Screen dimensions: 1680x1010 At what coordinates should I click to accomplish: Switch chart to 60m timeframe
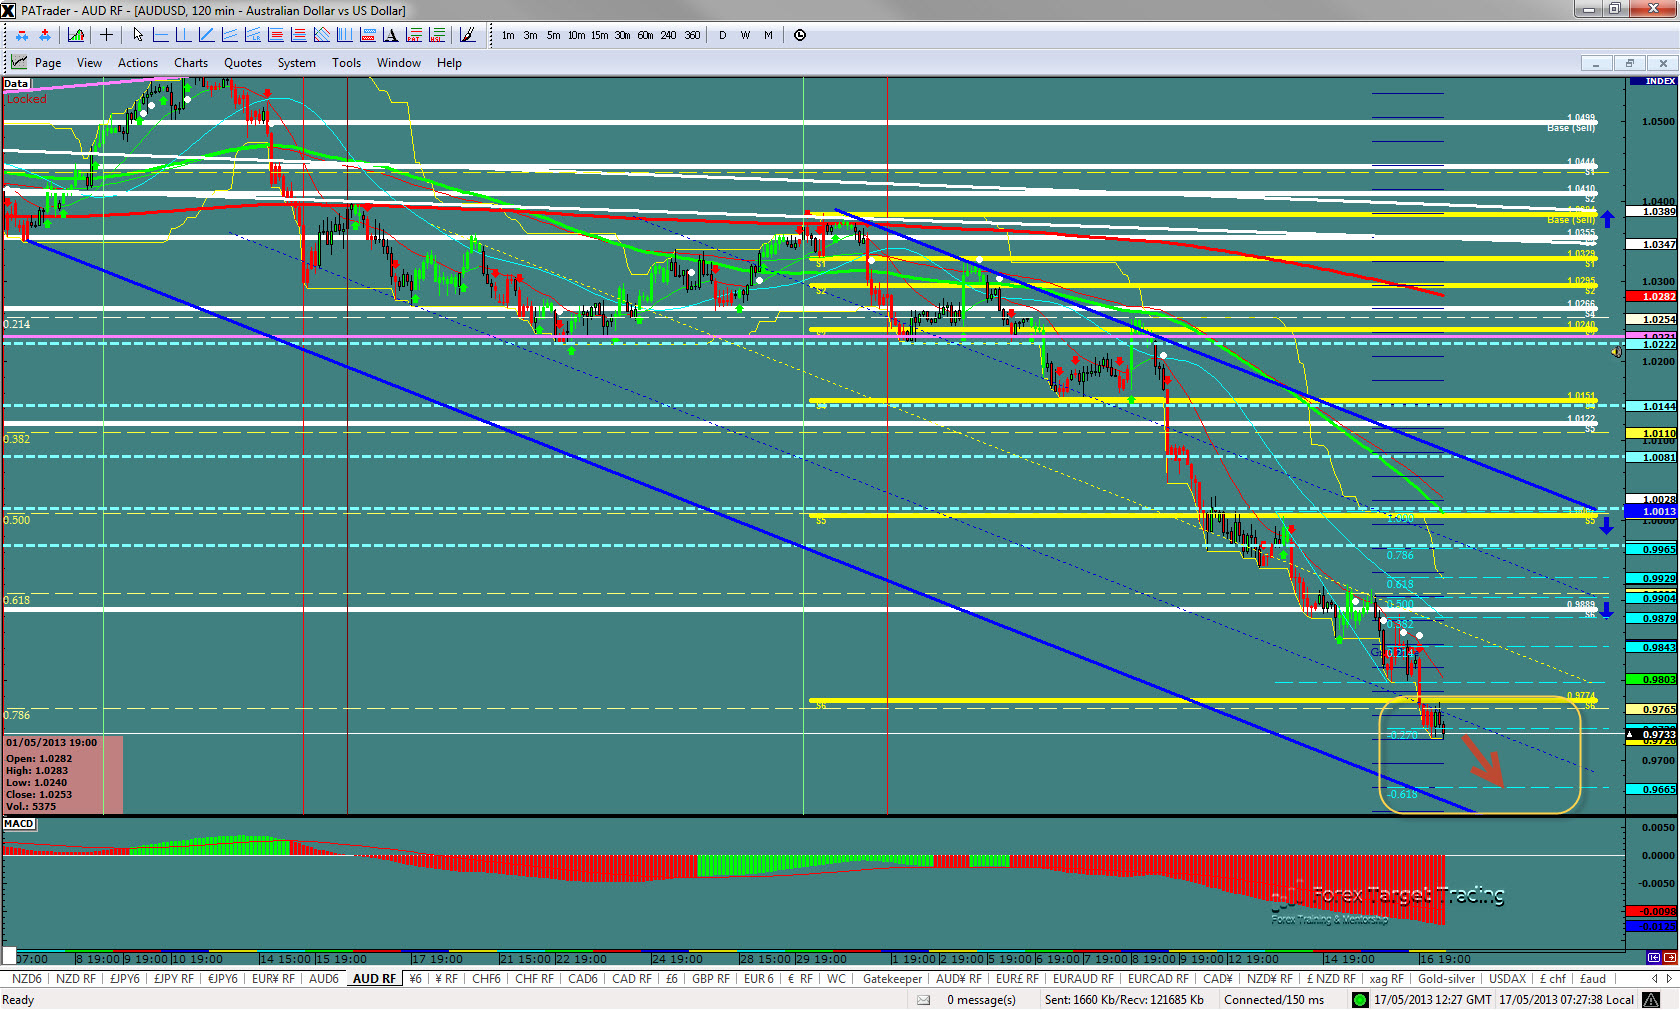[645, 35]
